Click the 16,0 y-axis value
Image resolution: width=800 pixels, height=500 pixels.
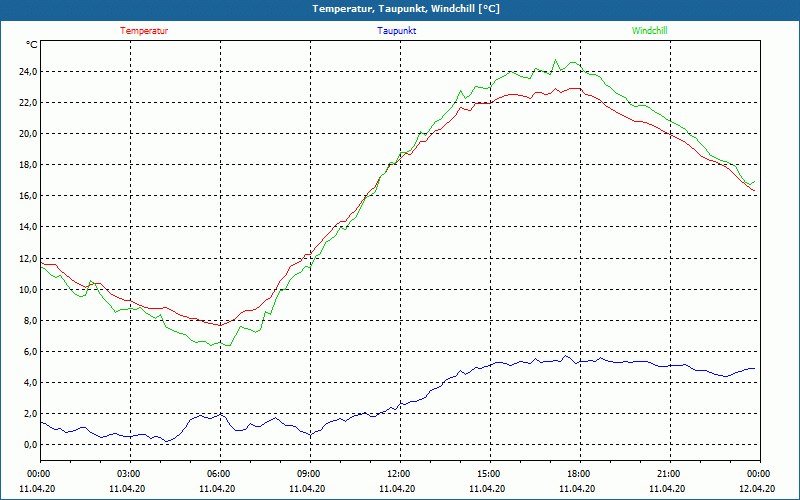[27, 196]
